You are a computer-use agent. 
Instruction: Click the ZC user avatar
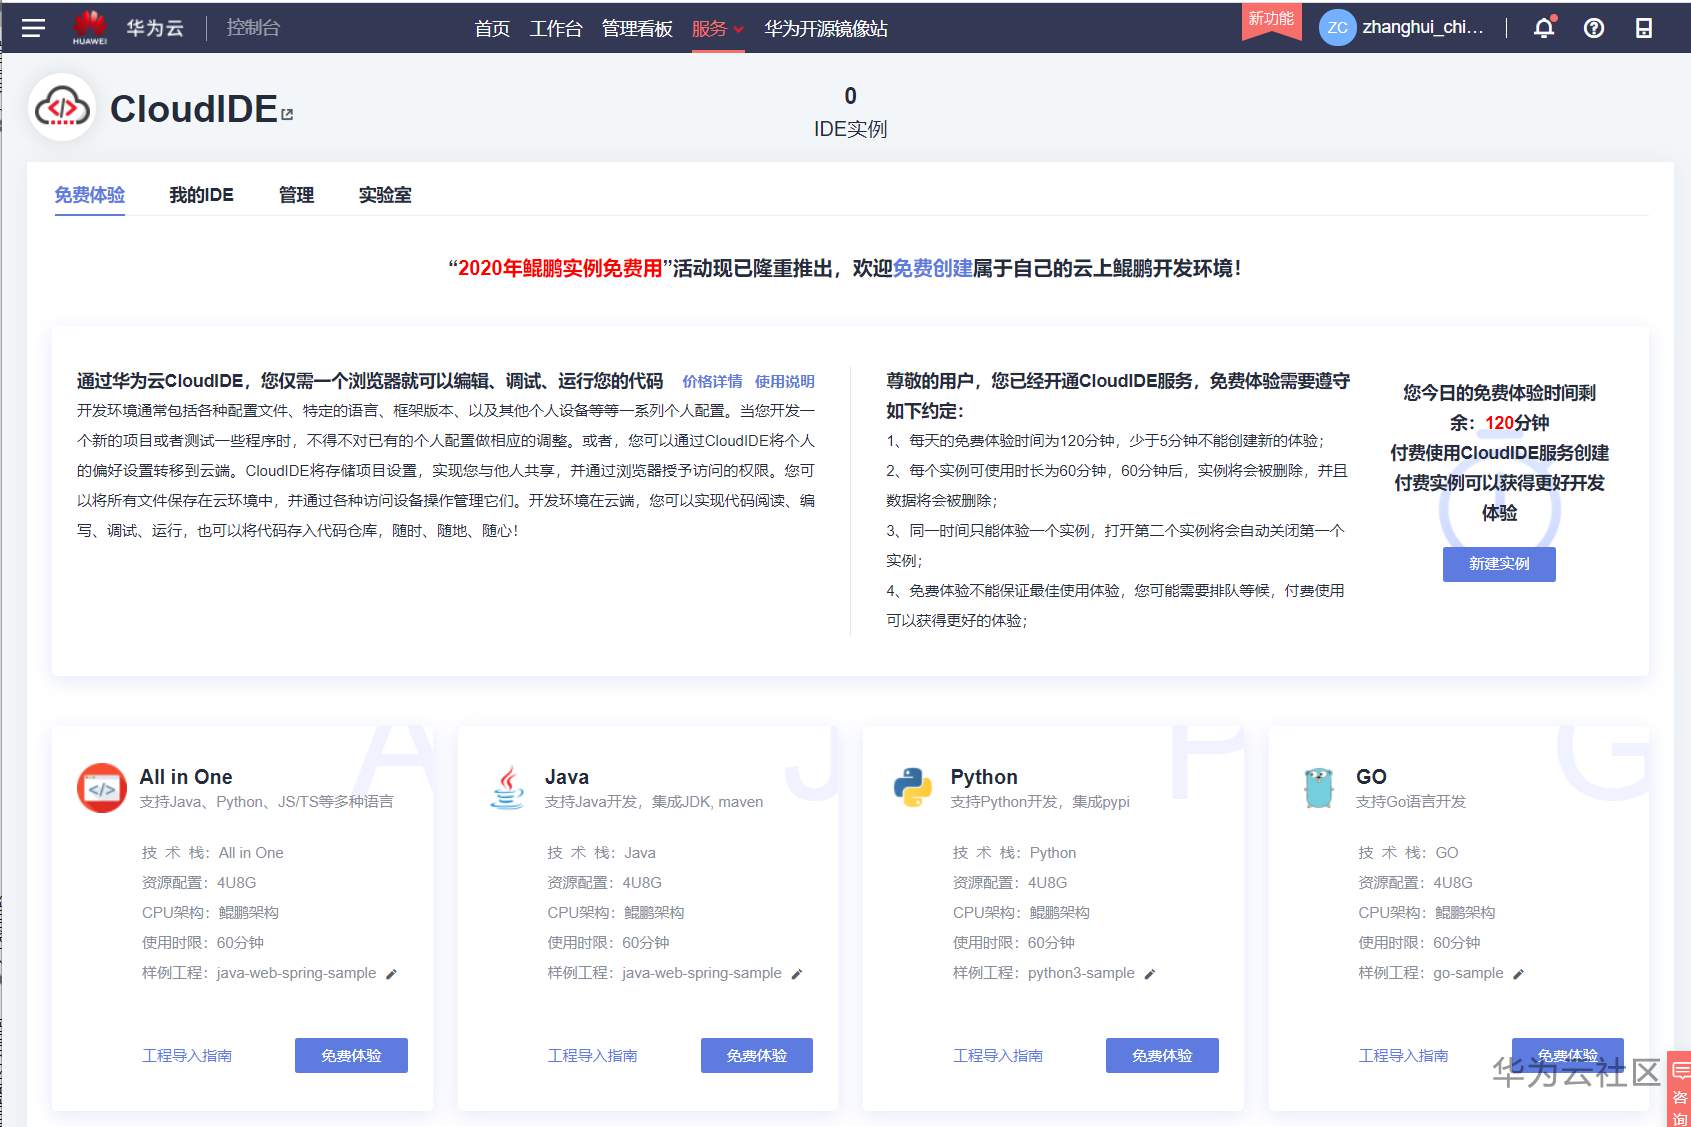[1337, 28]
